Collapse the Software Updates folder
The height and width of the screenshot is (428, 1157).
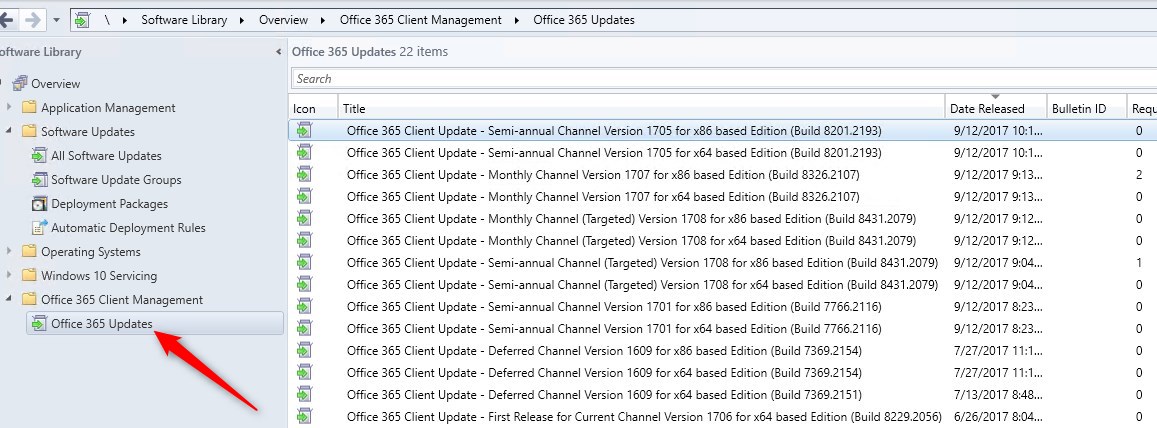pos(9,131)
